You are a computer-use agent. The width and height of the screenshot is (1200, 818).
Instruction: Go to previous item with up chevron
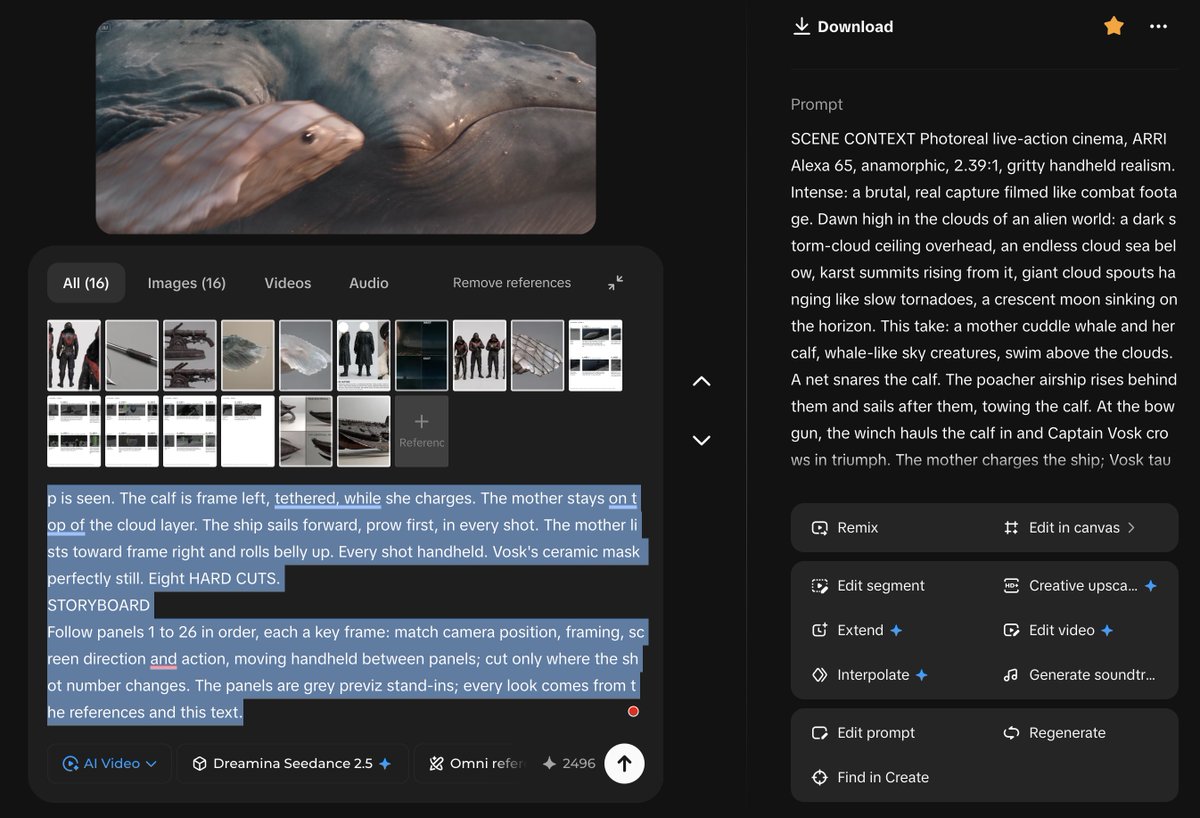pos(702,381)
